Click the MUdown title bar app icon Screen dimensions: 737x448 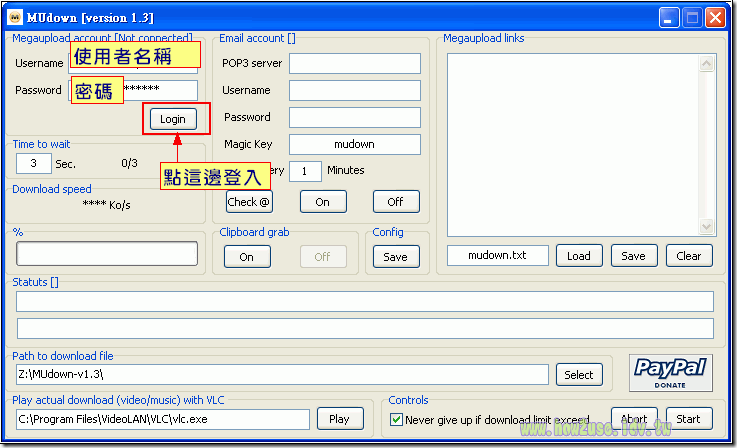pyautogui.click(x=15, y=17)
